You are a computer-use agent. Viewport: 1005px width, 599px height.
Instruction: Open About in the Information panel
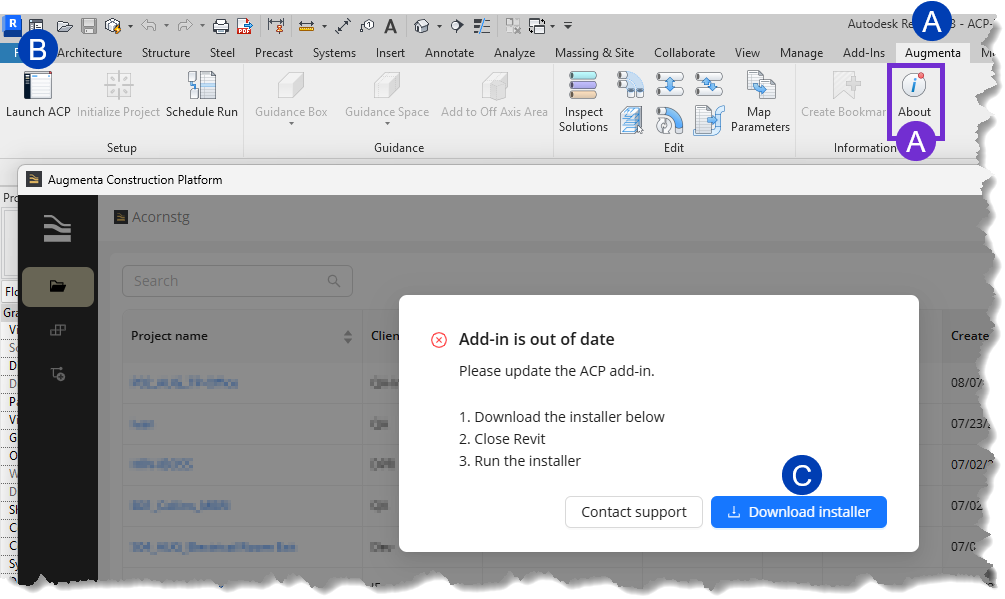tap(914, 95)
